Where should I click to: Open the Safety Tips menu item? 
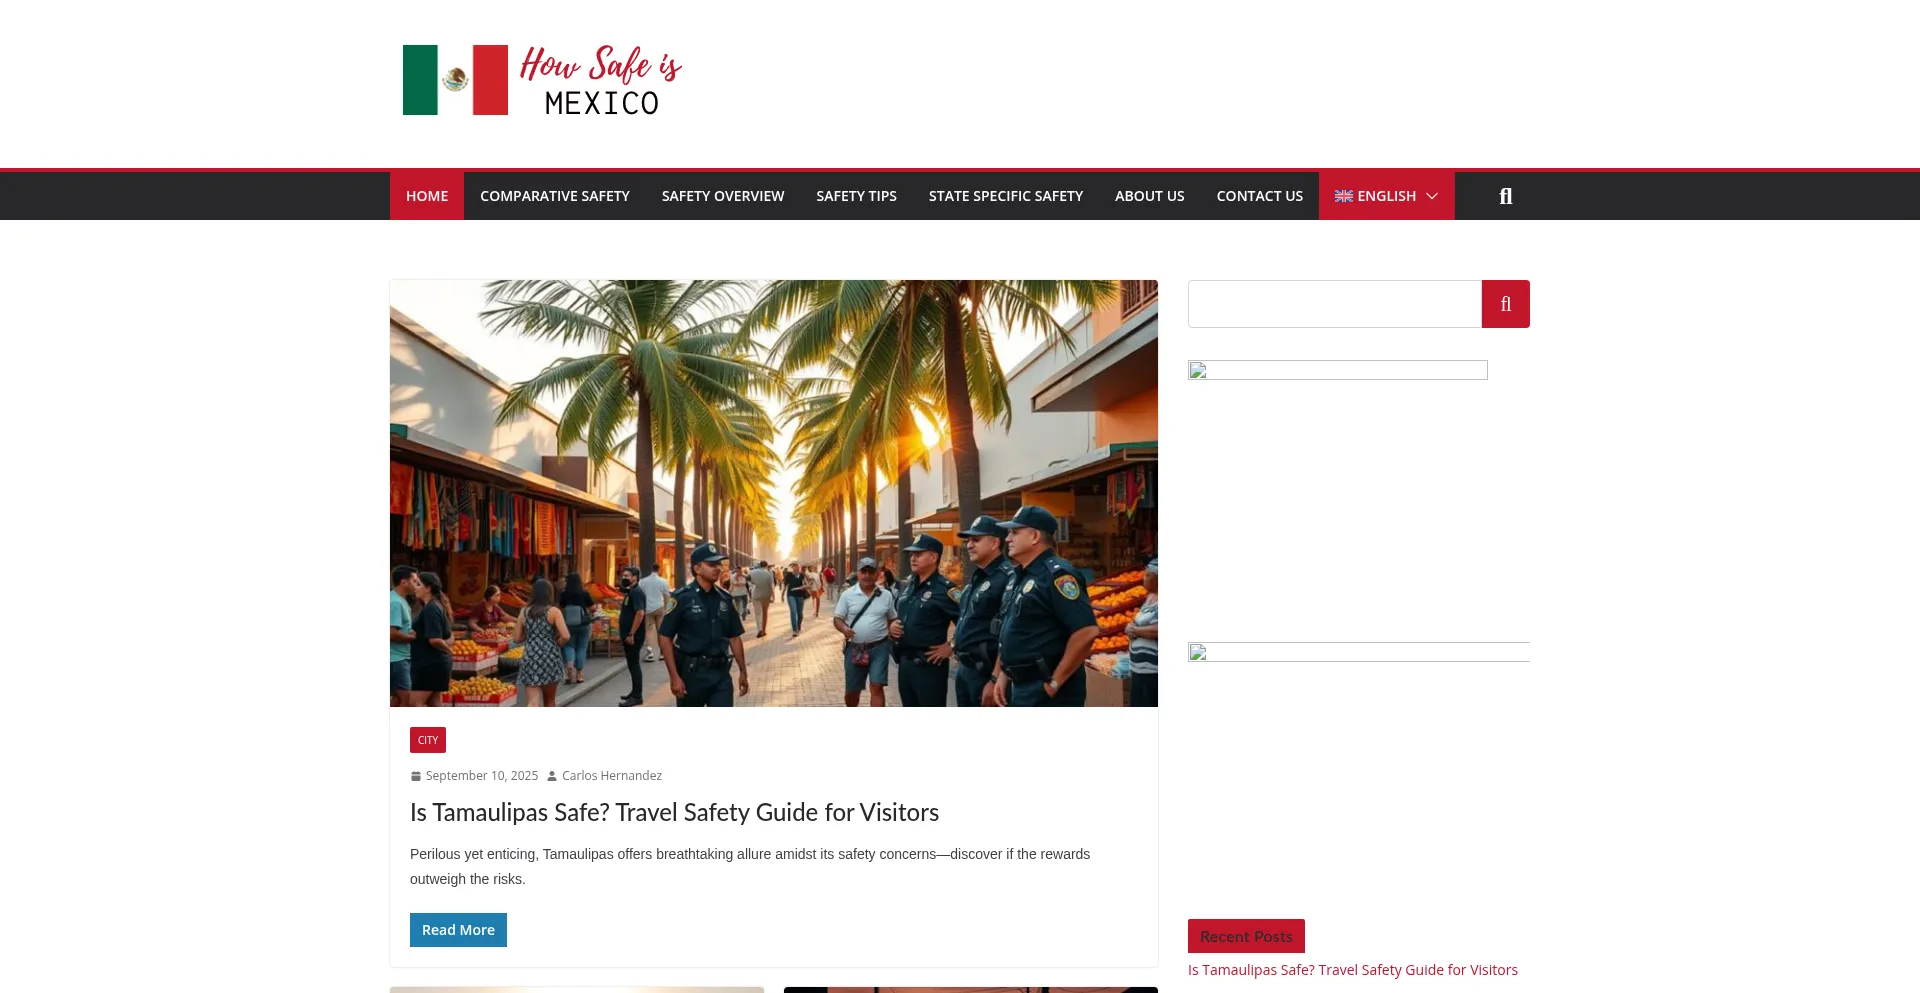tap(856, 196)
